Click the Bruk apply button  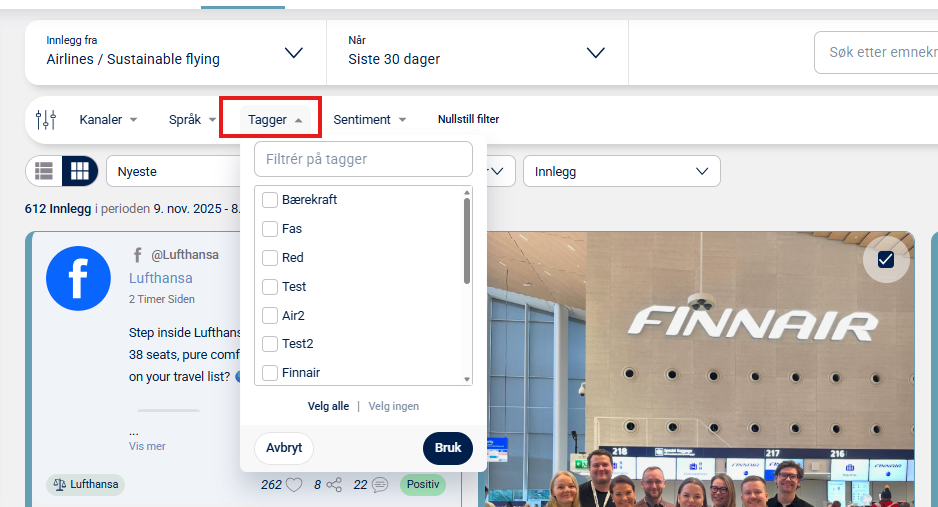pos(447,448)
